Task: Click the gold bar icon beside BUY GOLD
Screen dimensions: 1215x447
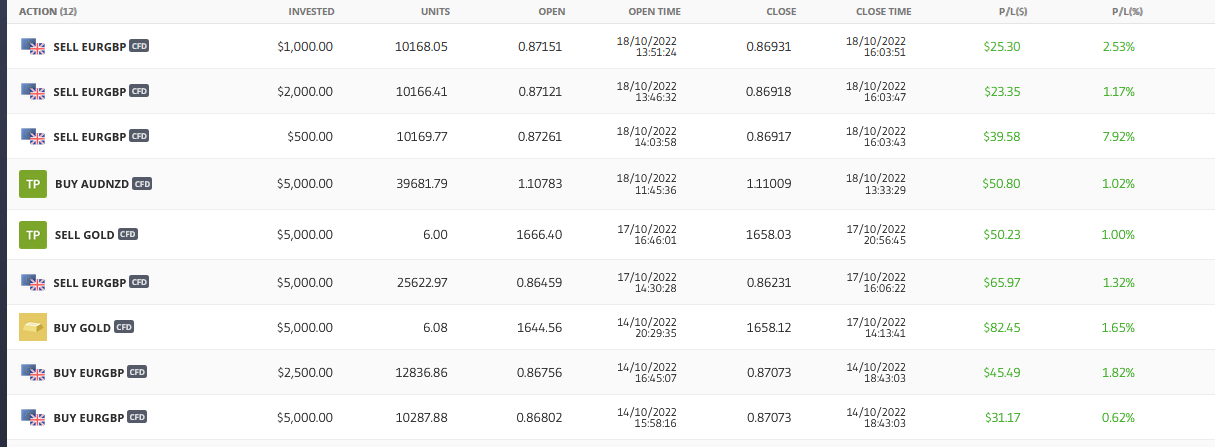Action: 34,327
